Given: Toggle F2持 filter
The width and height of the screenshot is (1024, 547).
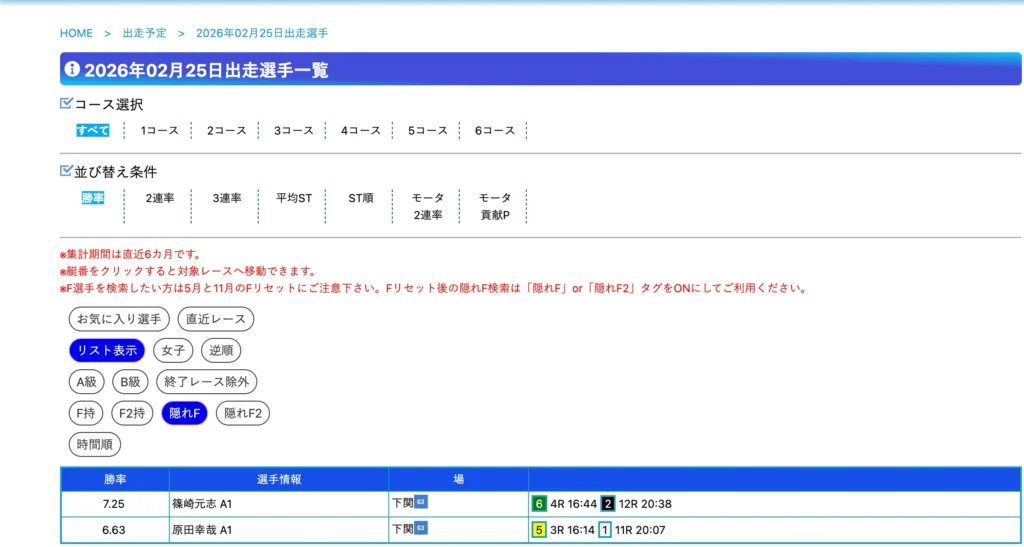Looking at the screenshot, I should tap(132, 413).
